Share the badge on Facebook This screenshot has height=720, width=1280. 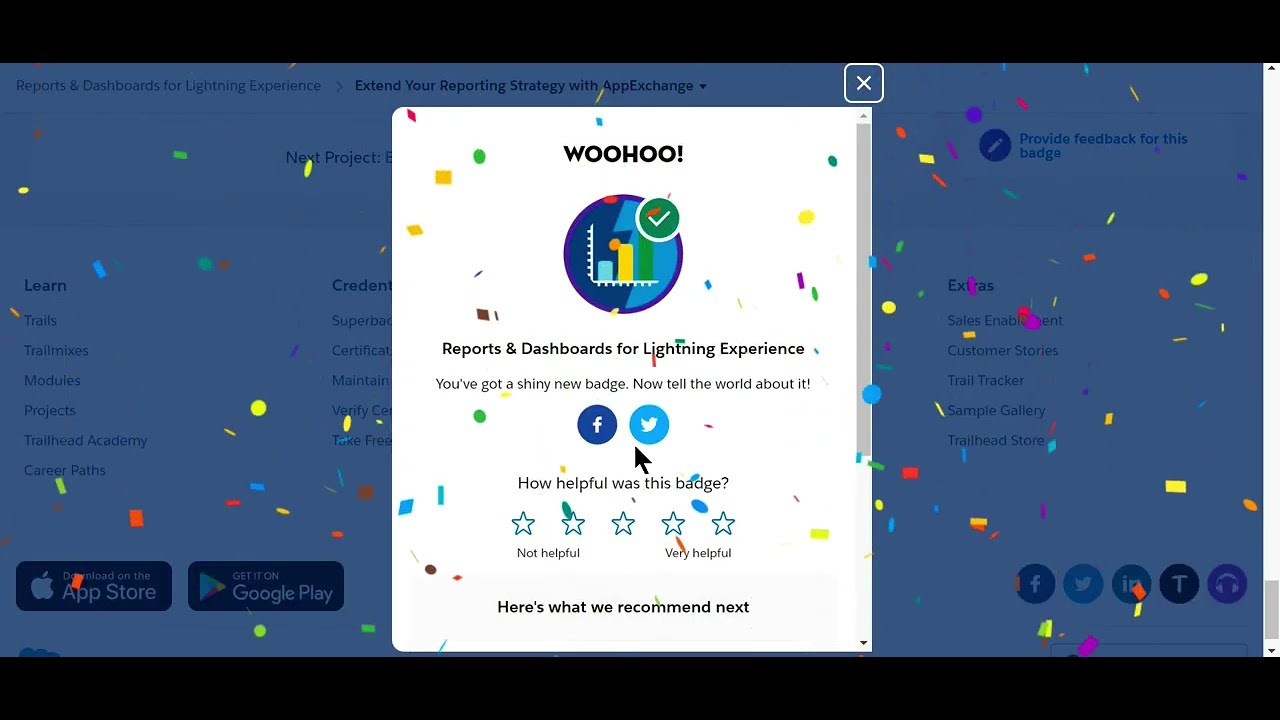[597, 424]
